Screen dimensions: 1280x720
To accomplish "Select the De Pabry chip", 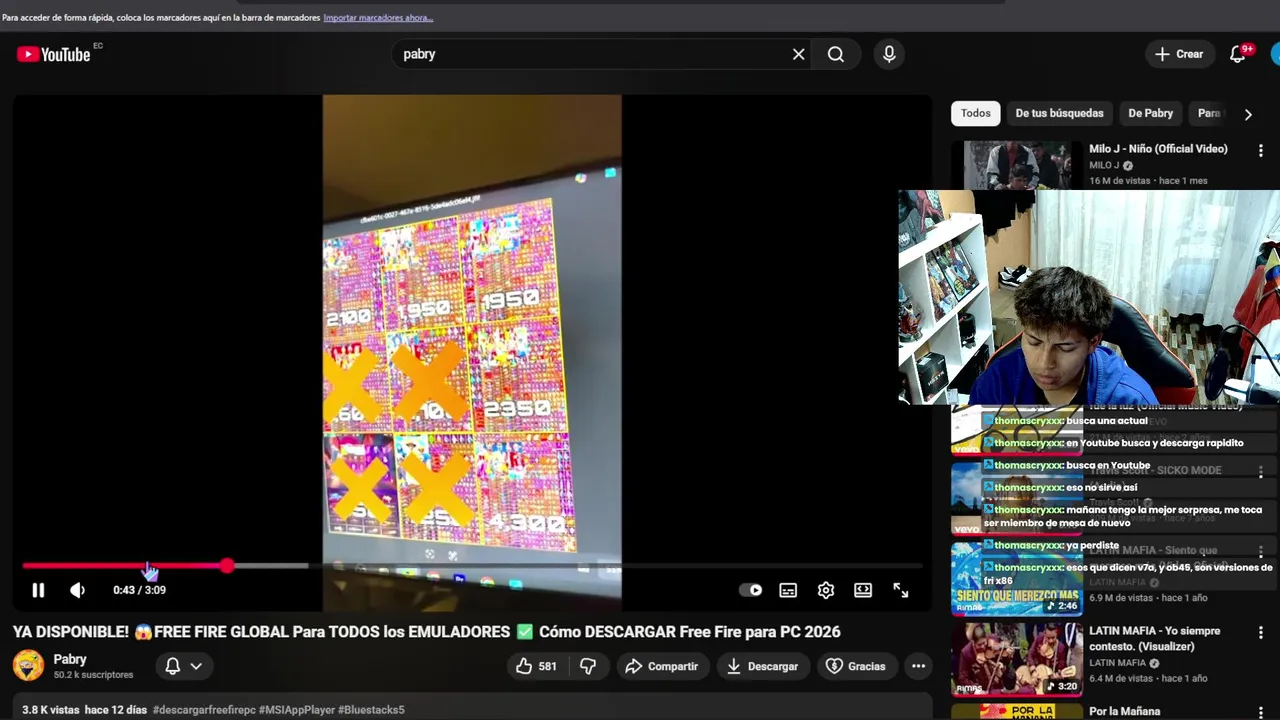I will point(1150,113).
